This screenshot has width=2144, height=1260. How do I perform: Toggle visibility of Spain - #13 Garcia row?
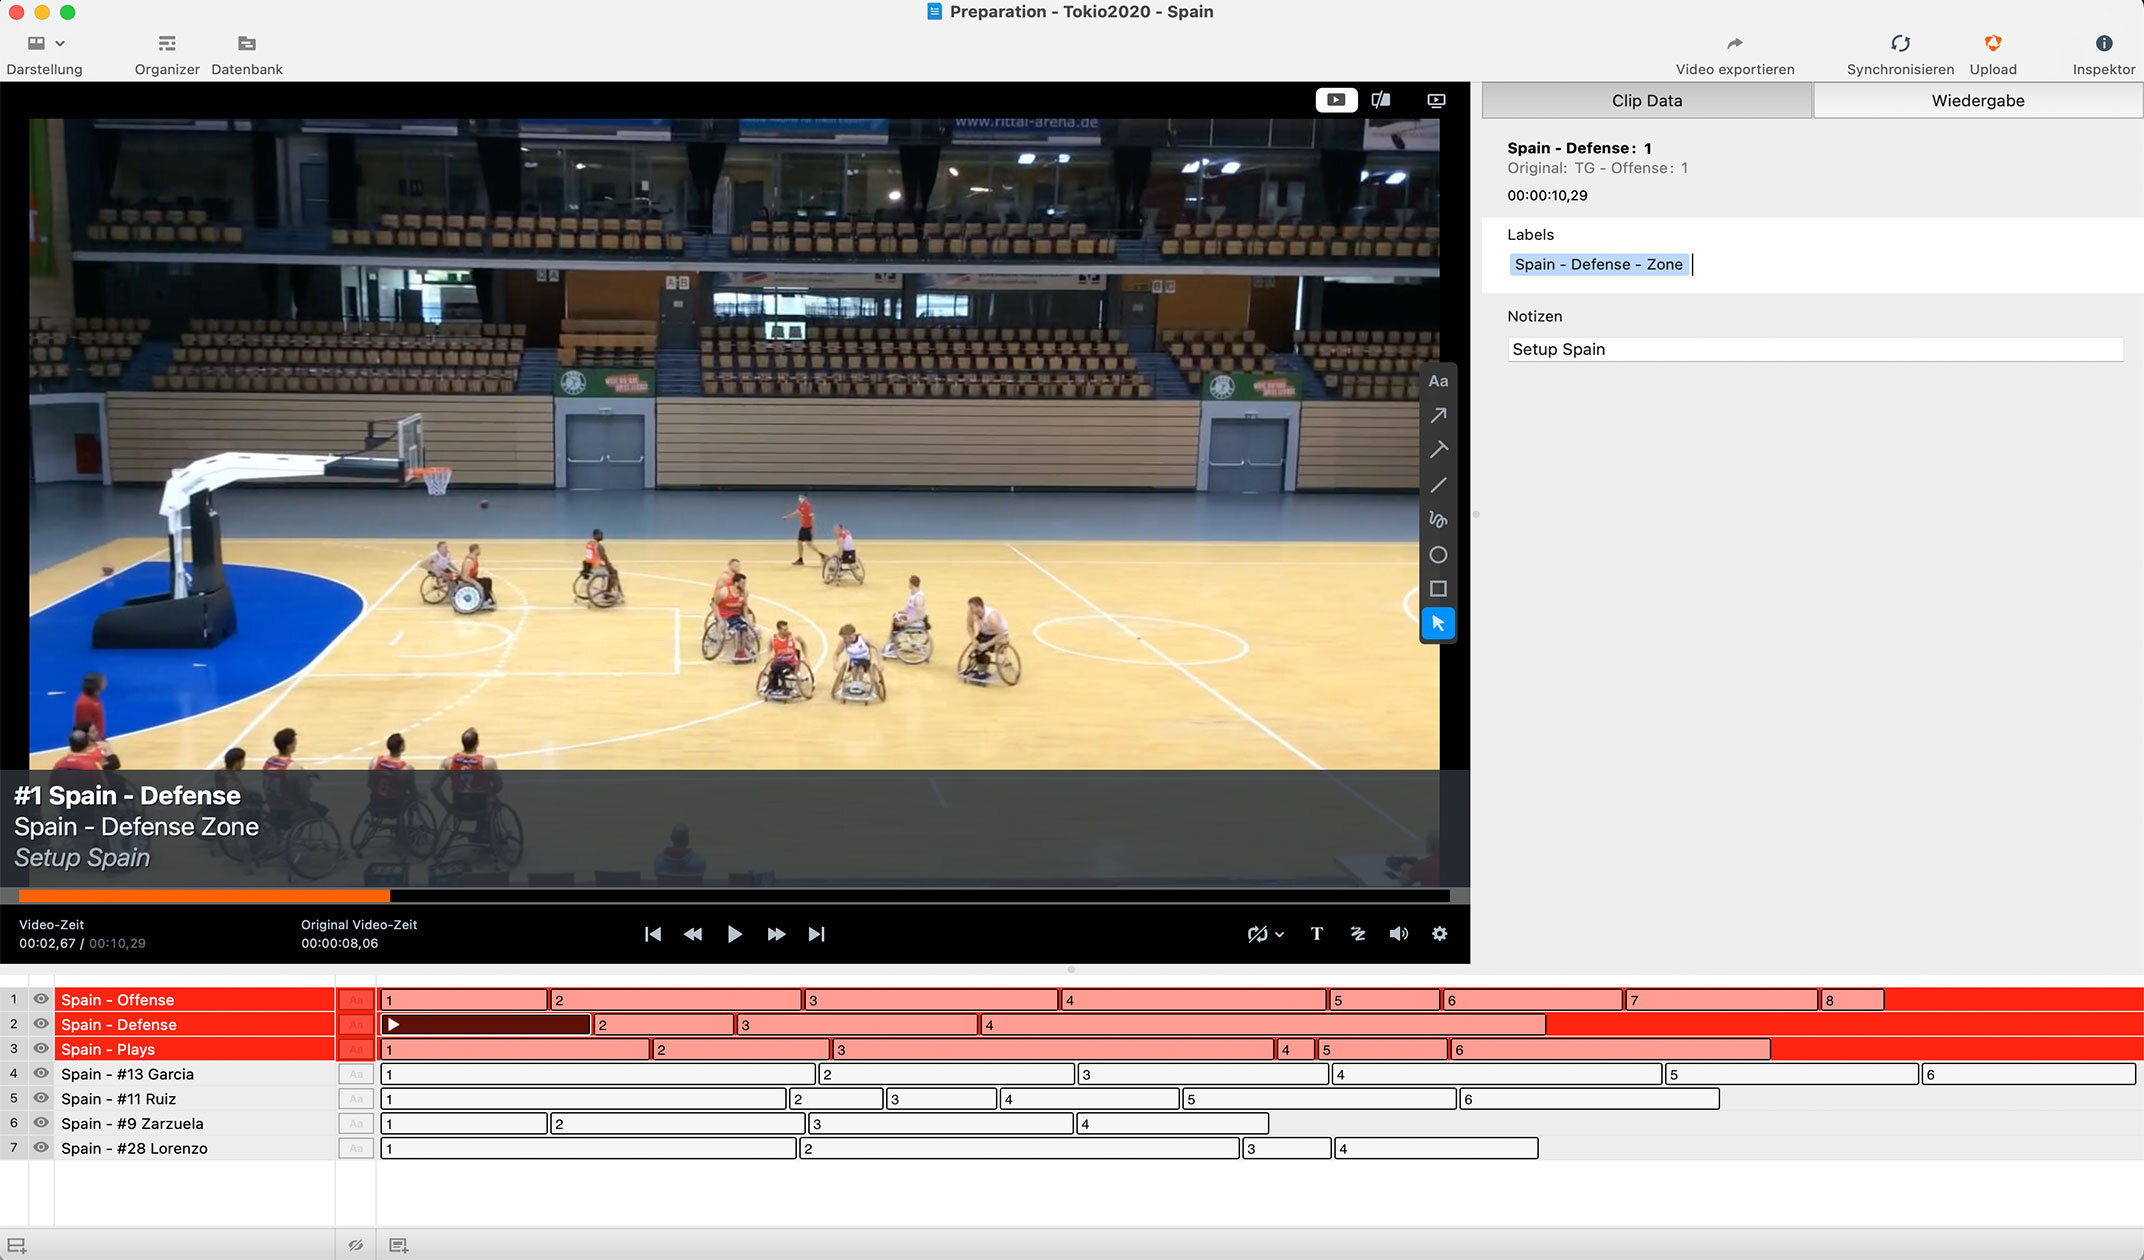(41, 1073)
